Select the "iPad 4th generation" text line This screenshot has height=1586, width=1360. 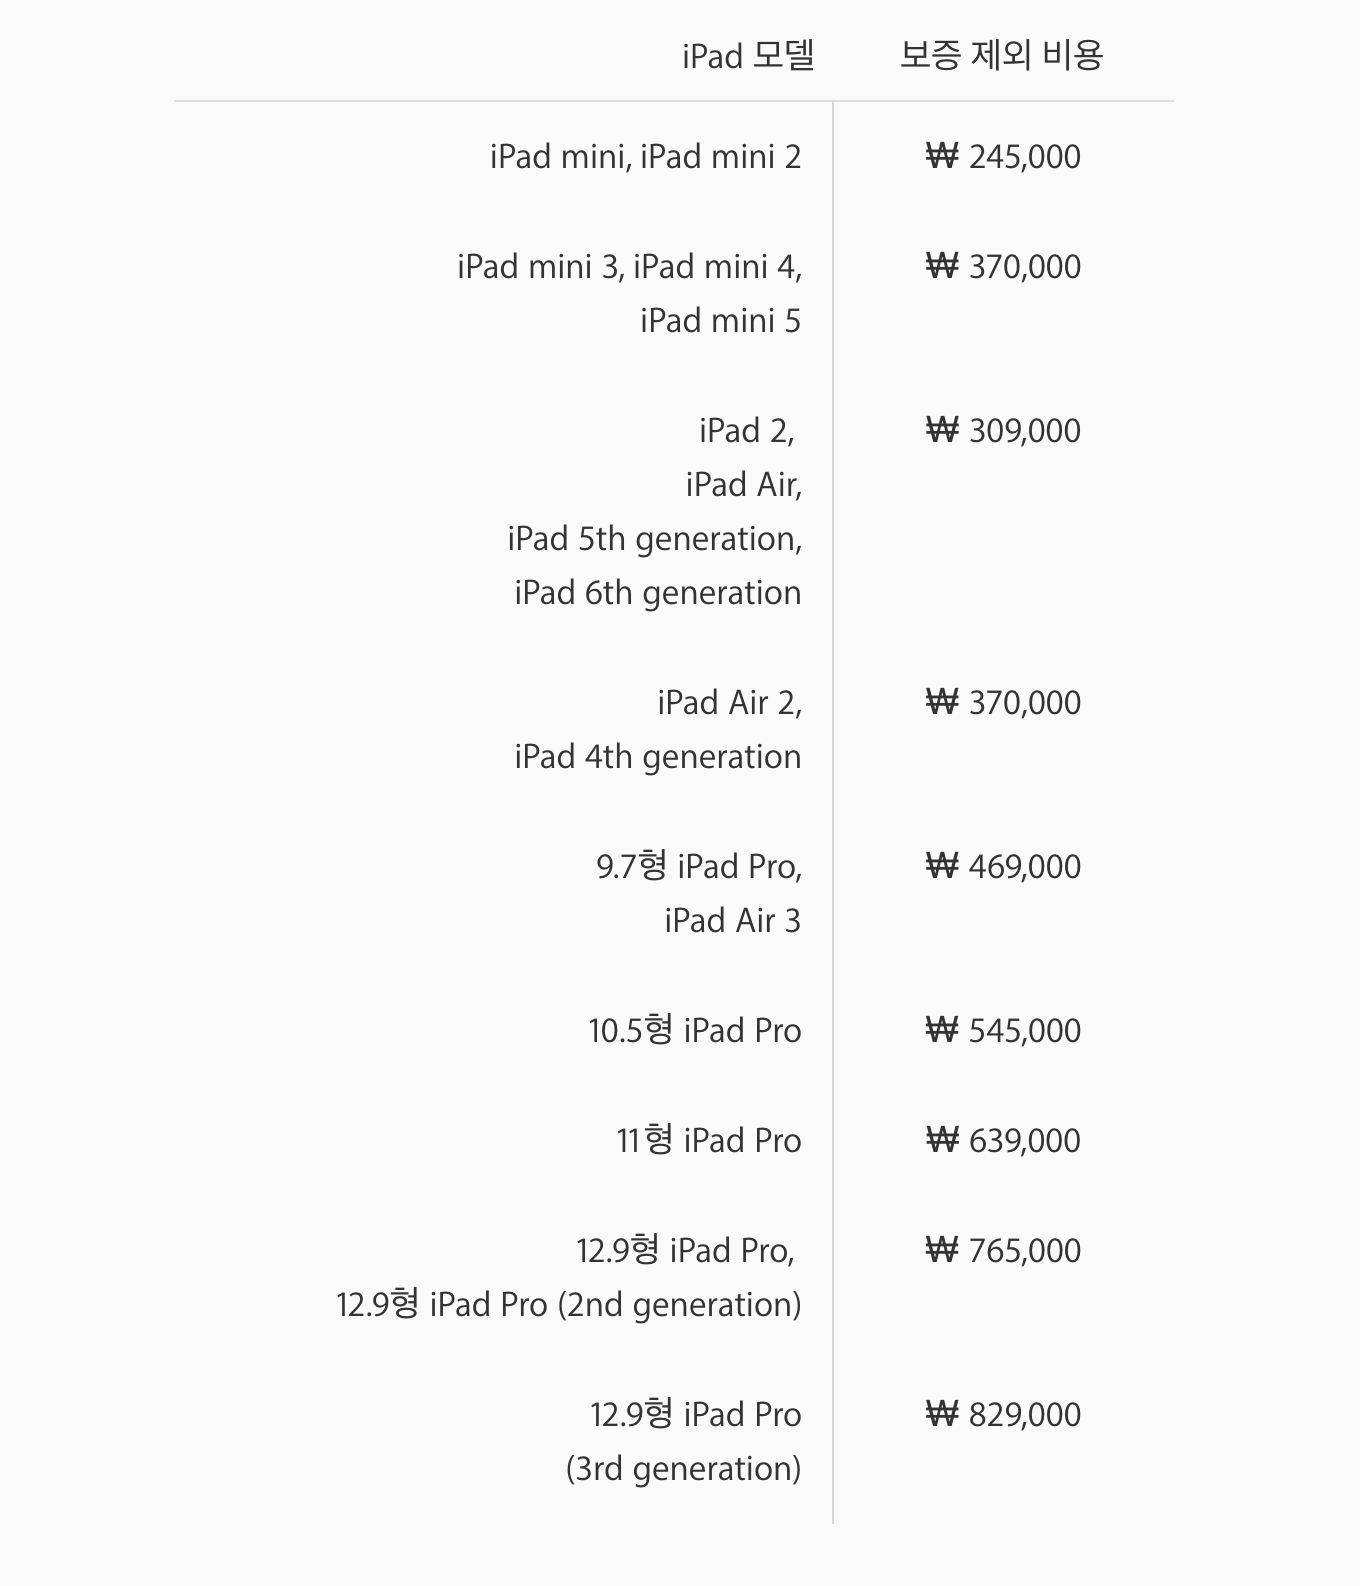coord(657,757)
